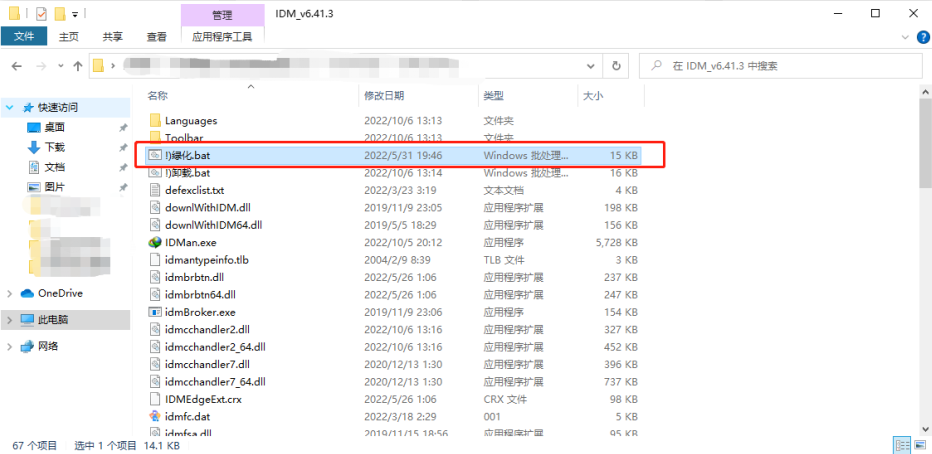Select the 管理 contextual tab header
This screenshot has width=932, height=454.
(222, 15)
